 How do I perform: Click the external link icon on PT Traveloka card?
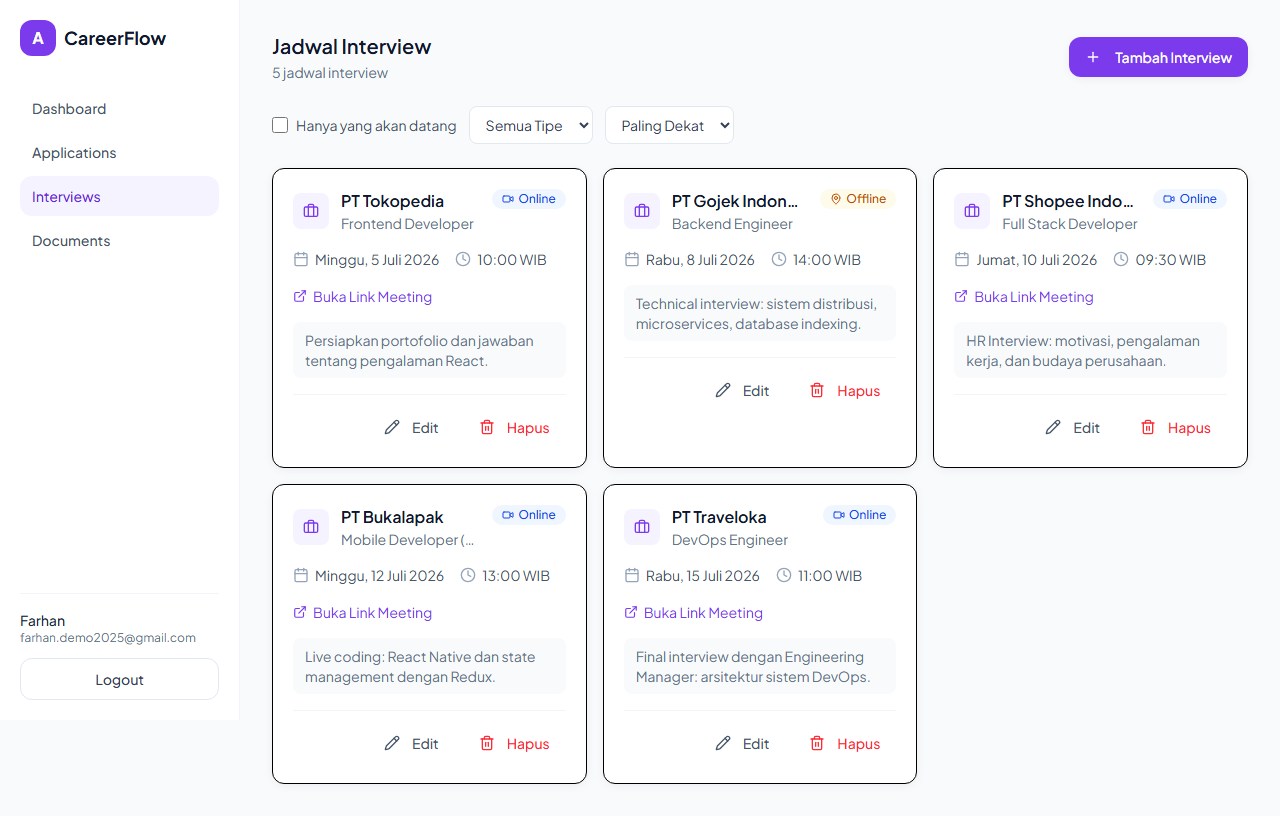[631, 612]
